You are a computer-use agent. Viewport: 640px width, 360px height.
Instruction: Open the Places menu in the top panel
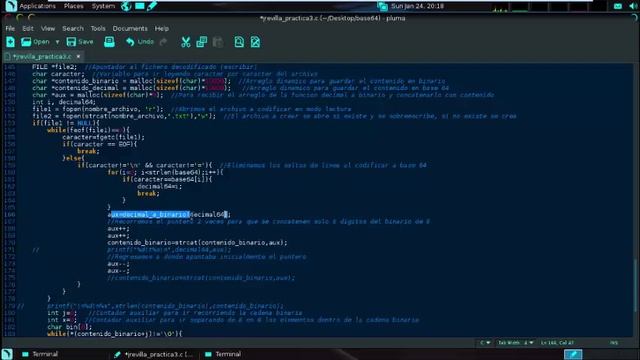point(73,6)
